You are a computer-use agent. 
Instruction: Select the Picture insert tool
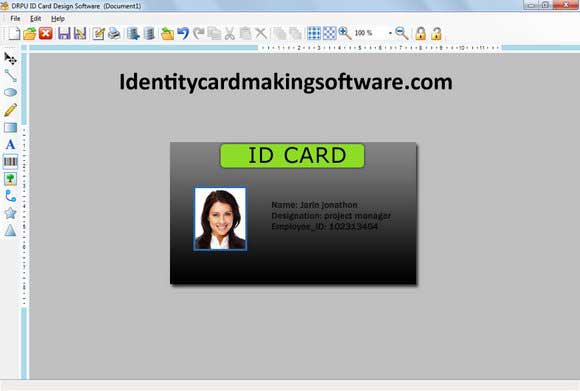tap(10, 179)
